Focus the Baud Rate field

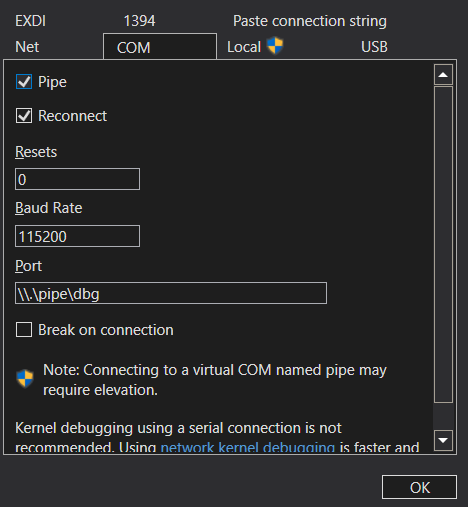coord(77,236)
